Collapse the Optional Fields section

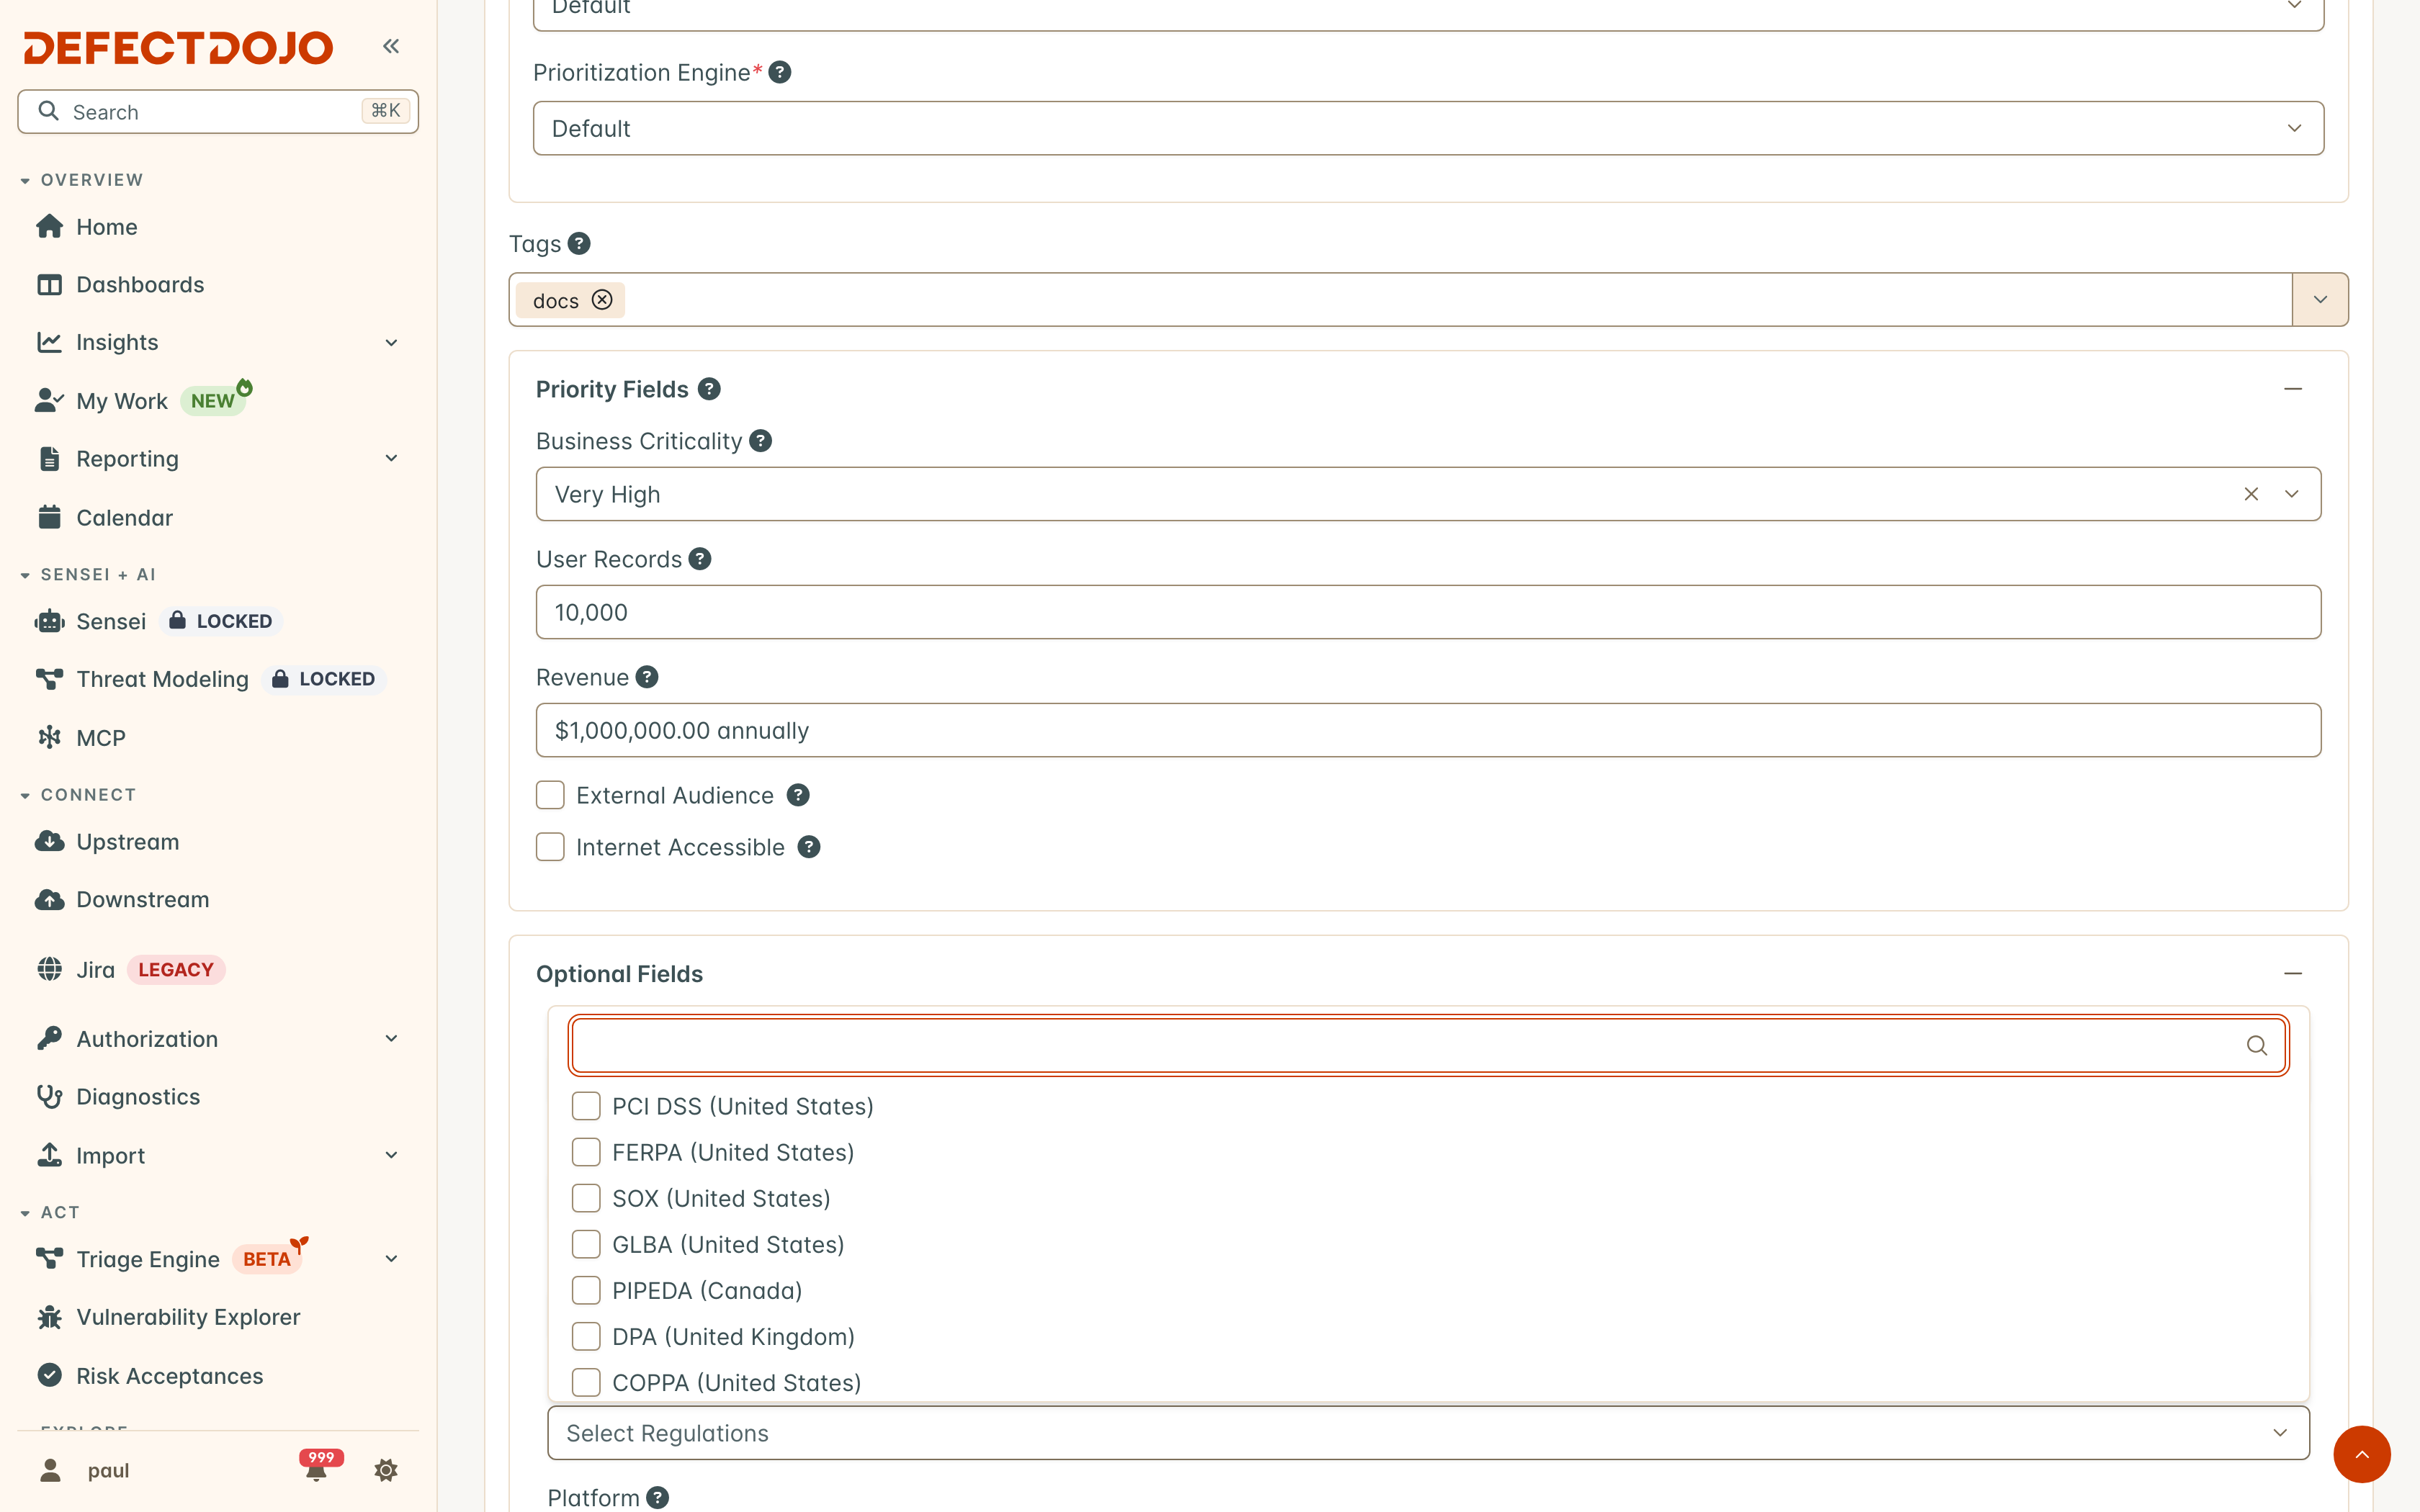tap(2293, 973)
